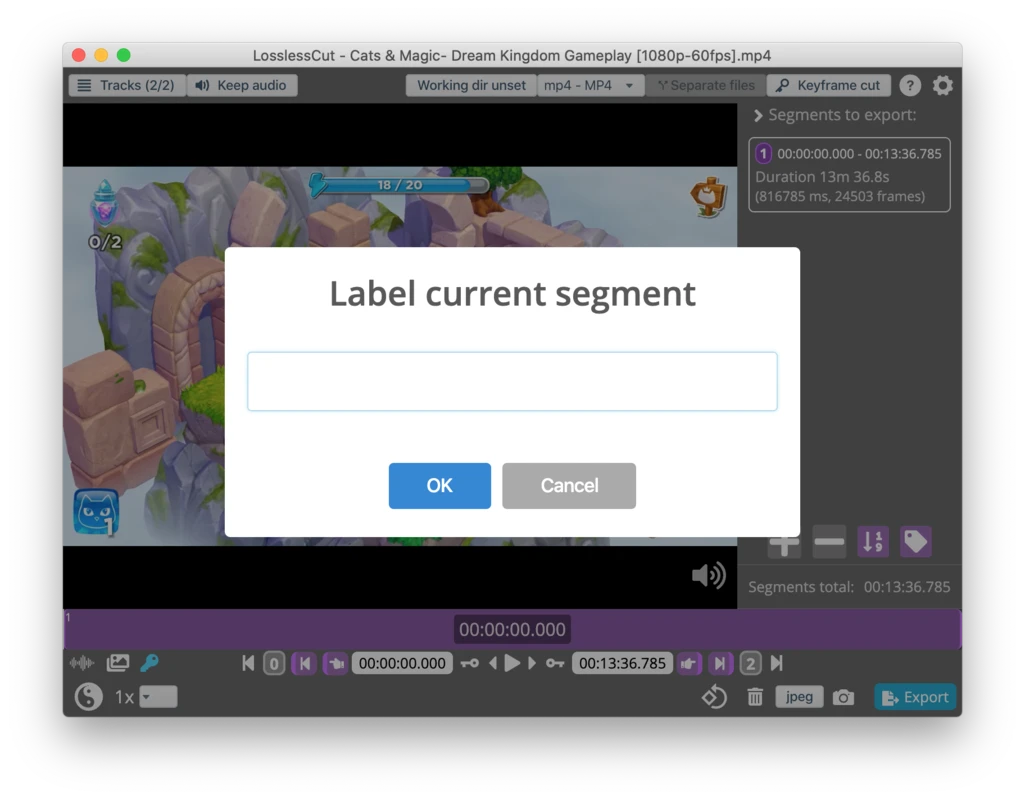Step forward one frame
This screenshot has height=800, width=1025.
[532, 663]
